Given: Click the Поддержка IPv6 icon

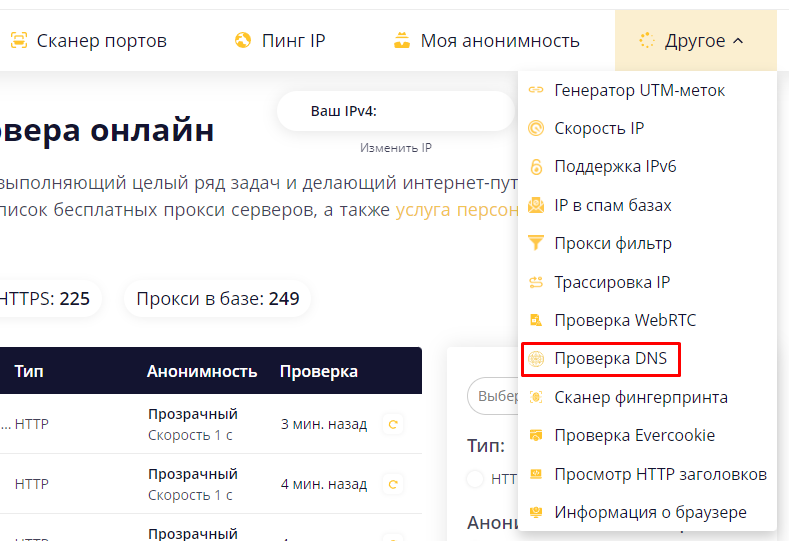Looking at the screenshot, I should (536, 167).
